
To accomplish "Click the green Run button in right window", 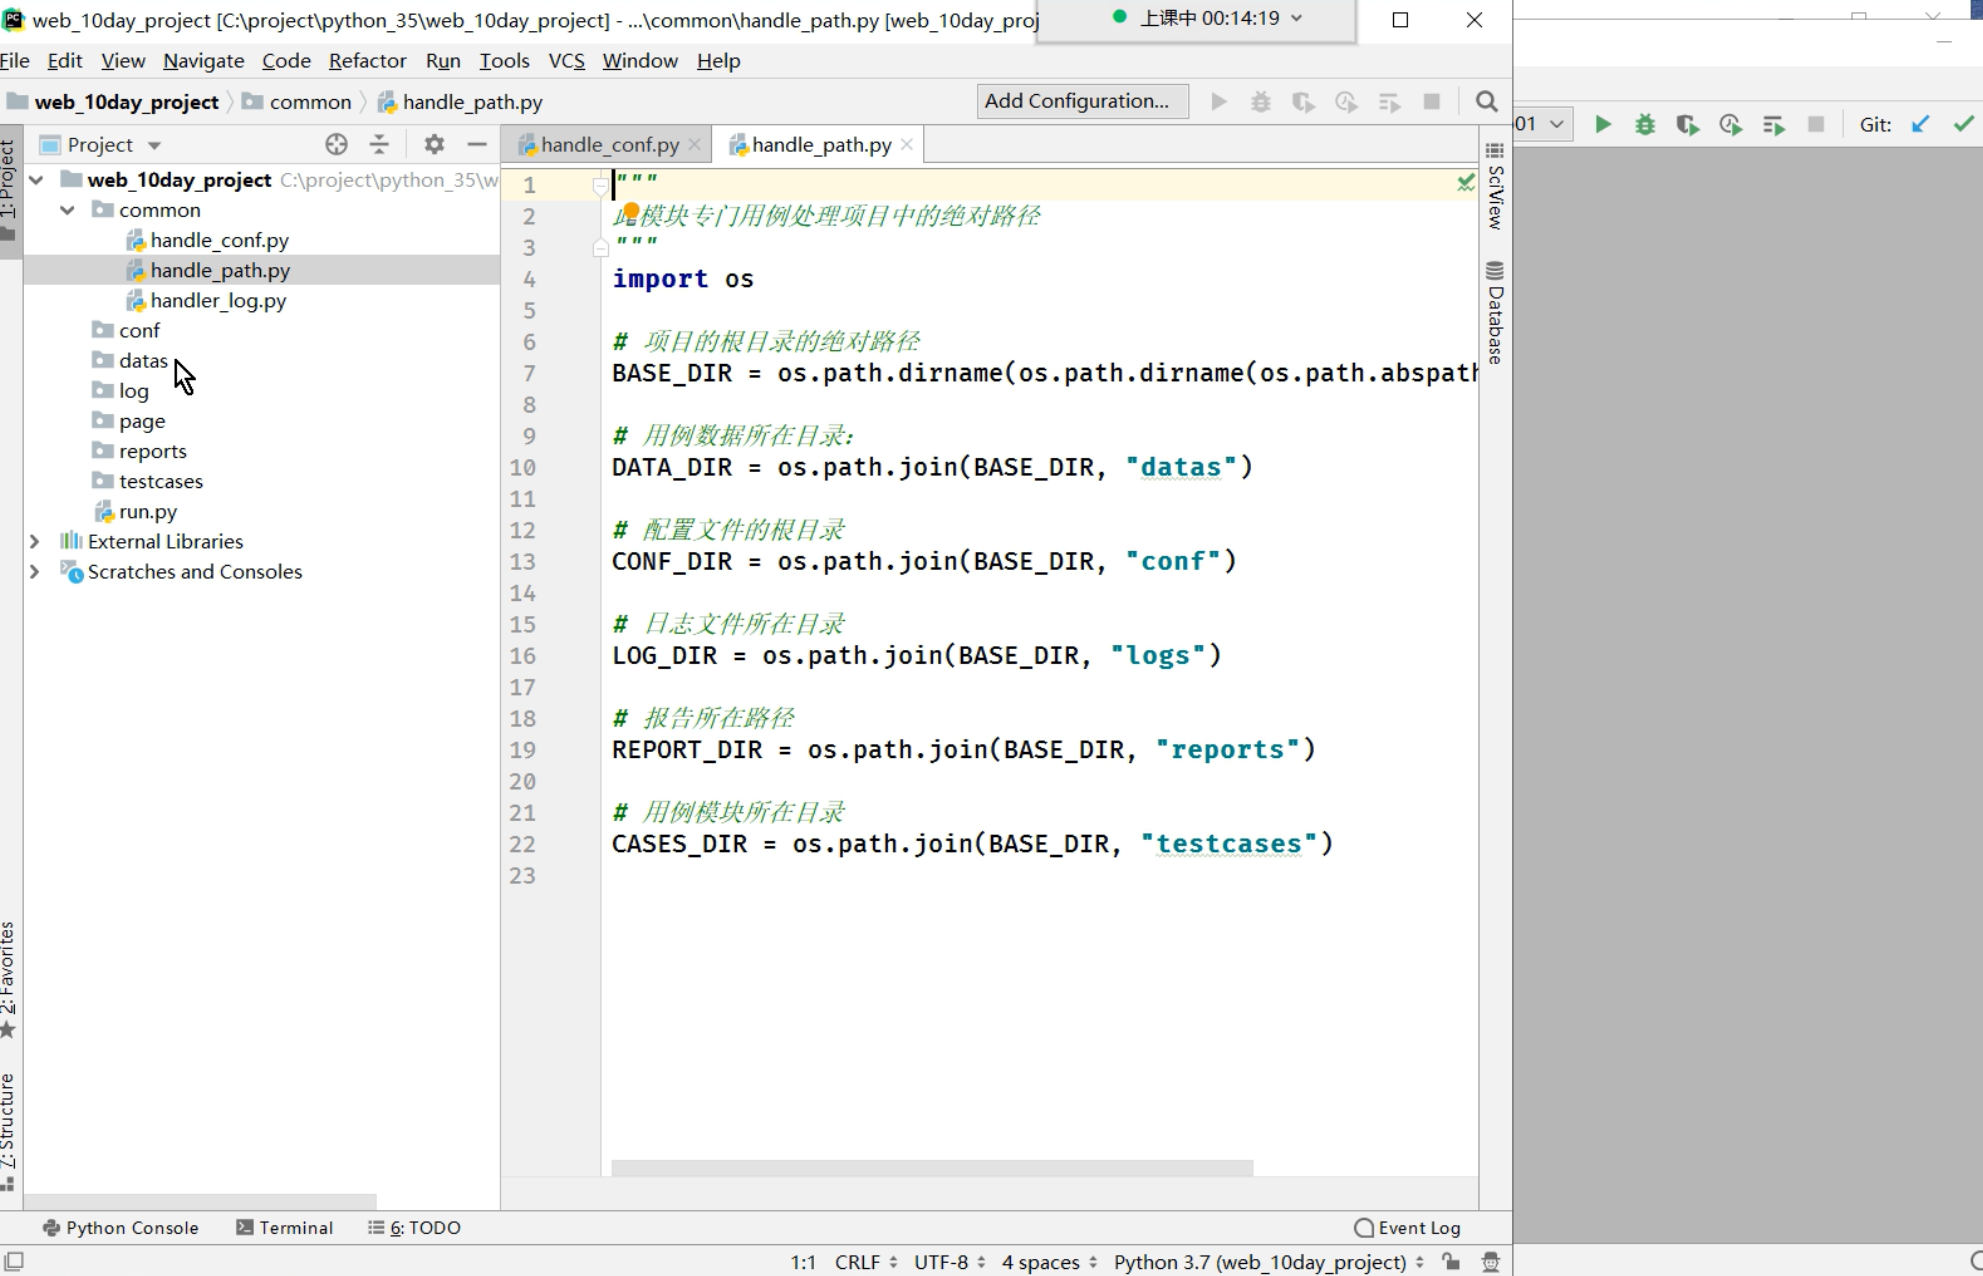I will 1602,125.
